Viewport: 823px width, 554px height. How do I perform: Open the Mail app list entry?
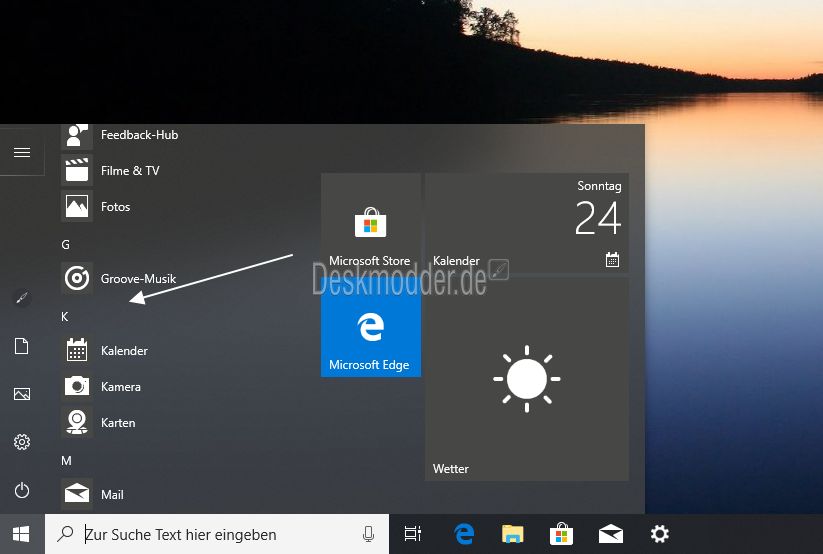(x=93, y=494)
